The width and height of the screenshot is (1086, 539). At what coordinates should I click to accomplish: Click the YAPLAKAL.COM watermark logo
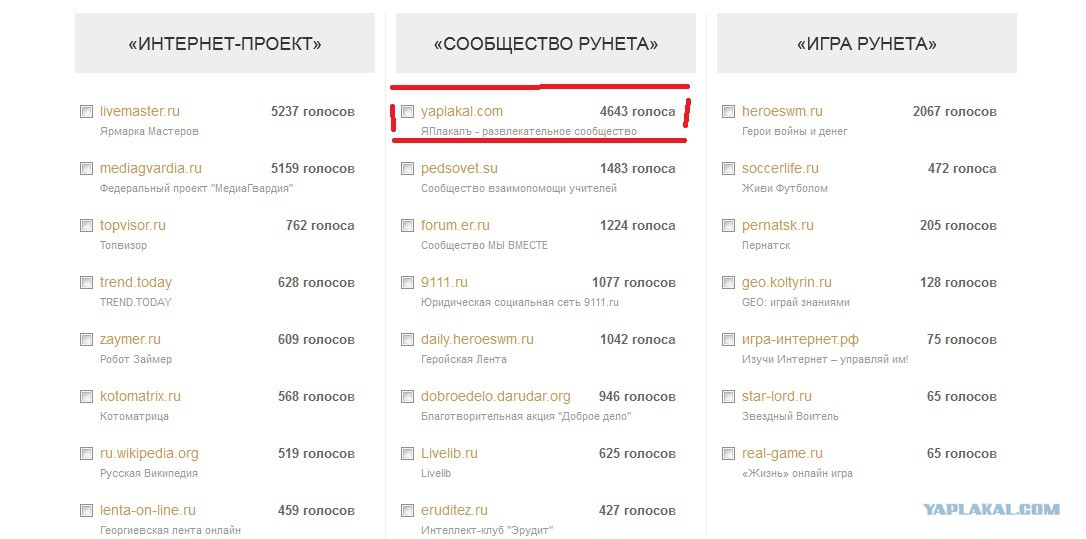[x=991, y=509]
